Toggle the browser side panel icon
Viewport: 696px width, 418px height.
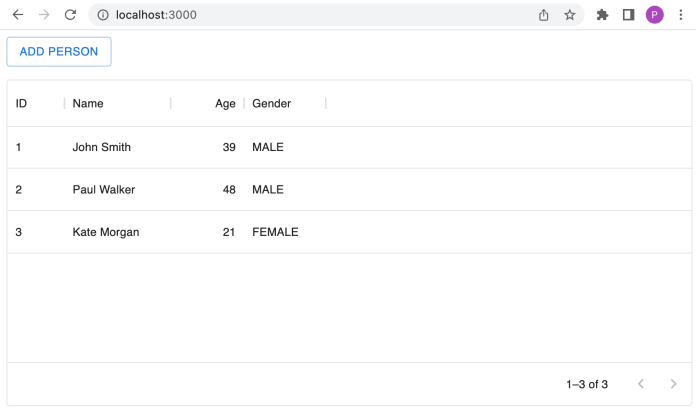click(x=628, y=15)
